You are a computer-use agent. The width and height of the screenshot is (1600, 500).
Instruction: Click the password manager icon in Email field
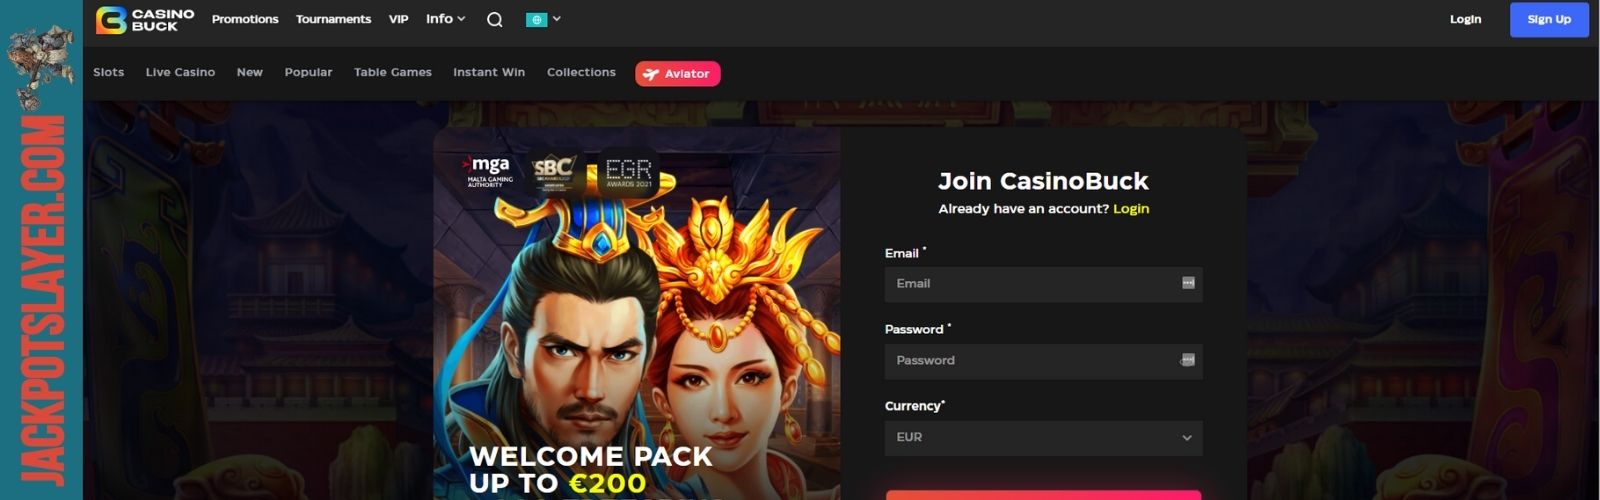1188,283
